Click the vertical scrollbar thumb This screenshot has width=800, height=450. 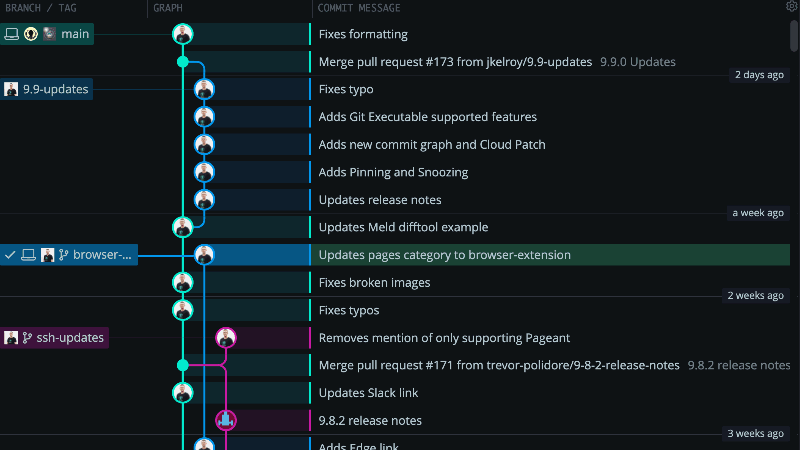coord(794,36)
